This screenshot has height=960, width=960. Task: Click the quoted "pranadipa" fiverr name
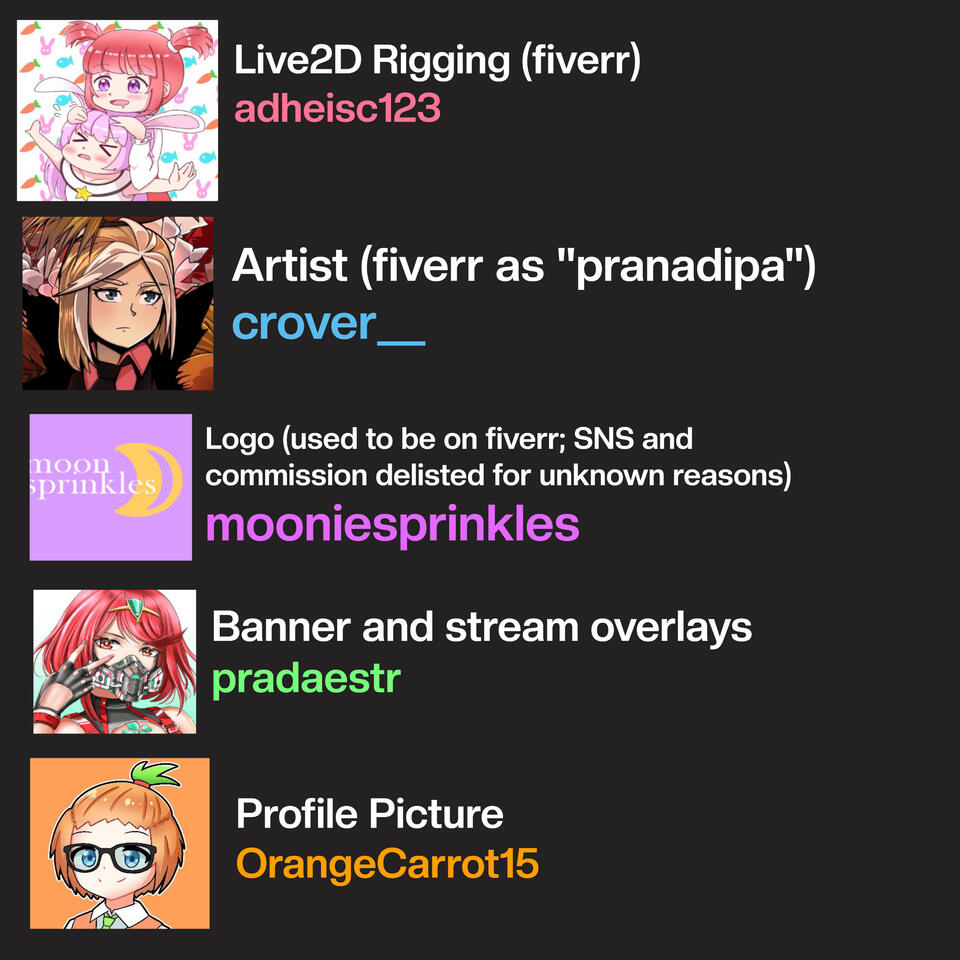[x=680, y=267]
